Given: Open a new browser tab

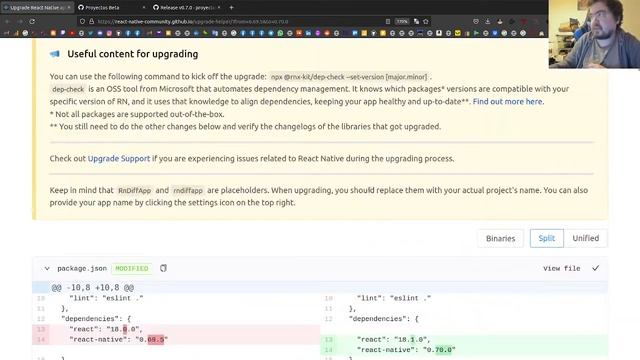Looking at the screenshot, I should 231,7.
